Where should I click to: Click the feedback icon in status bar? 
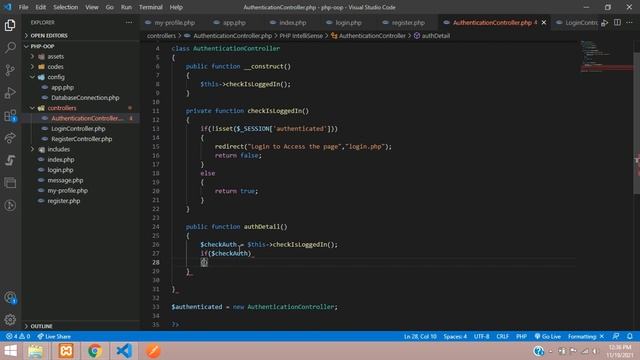(x=616, y=336)
